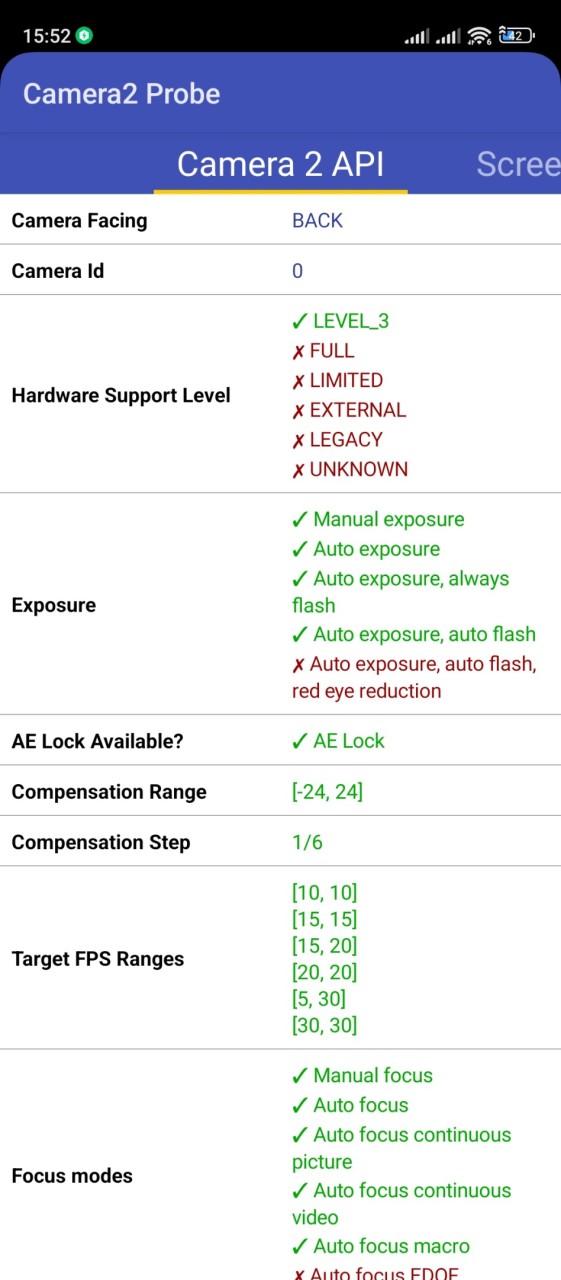Screen dimensions: 561x1280
Task: Tap the WiFi icon in status bar
Action: click(x=480, y=36)
